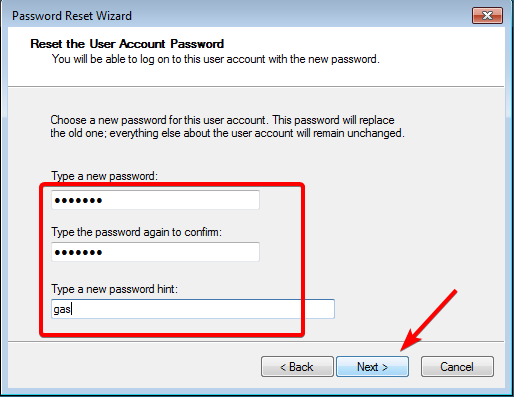This screenshot has width=514, height=397.
Task: Click the 'You will be able to log on' subtitle
Action: pos(216,59)
